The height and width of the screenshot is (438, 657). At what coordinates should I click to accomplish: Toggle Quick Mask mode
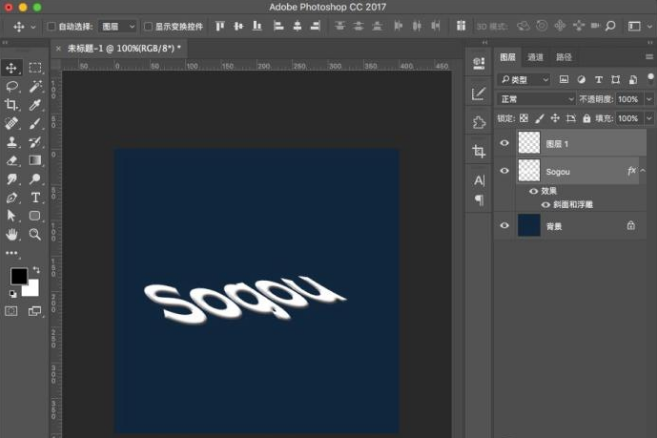[11, 311]
